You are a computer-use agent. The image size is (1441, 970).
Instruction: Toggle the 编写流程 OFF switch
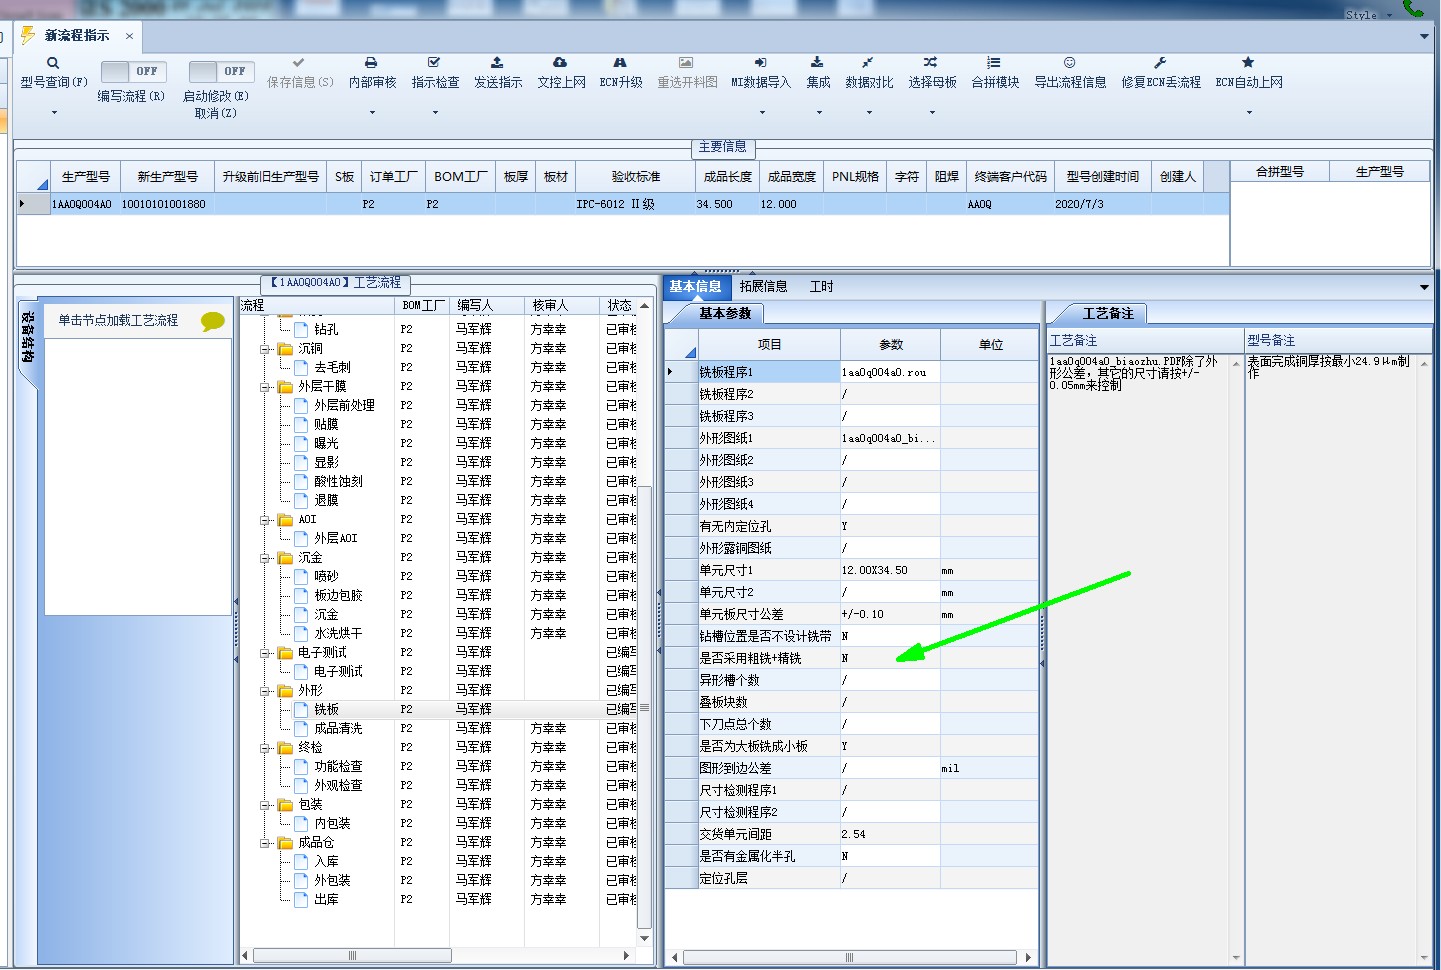point(133,71)
